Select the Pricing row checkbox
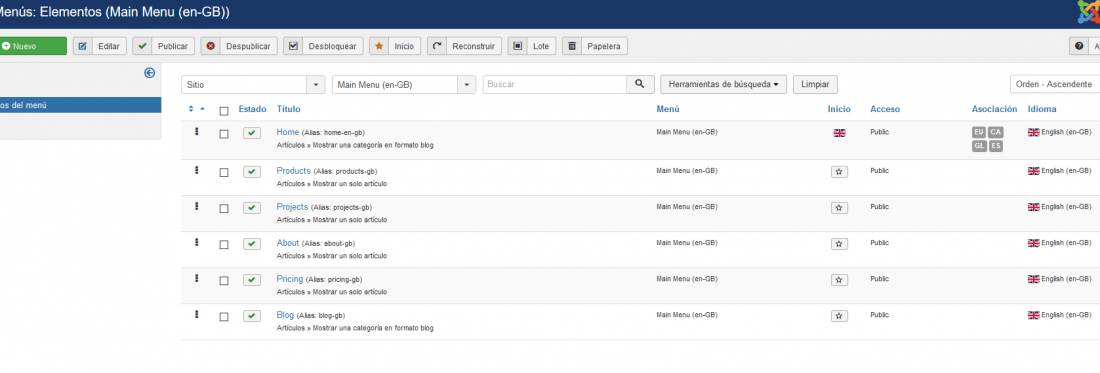The width and height of the screenshot is (1100, 373). (x=224, y=280)
